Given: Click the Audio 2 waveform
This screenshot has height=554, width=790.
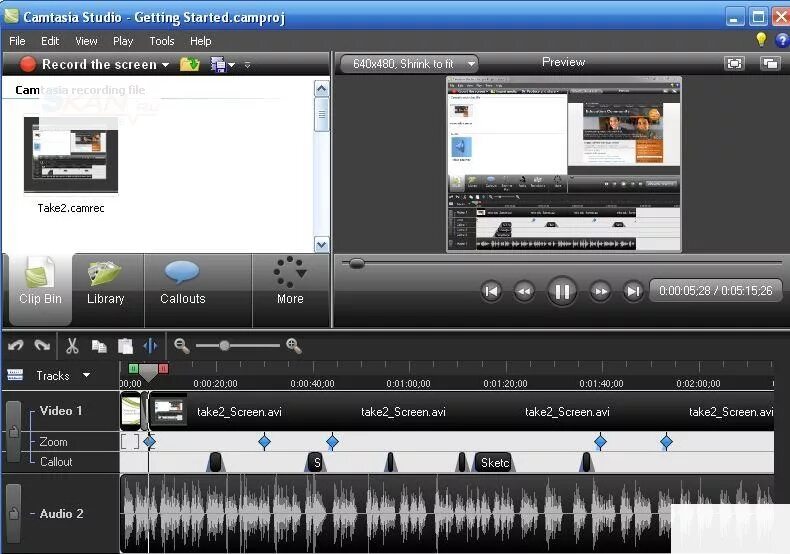Looking at the screenshot, I should 446,514.
